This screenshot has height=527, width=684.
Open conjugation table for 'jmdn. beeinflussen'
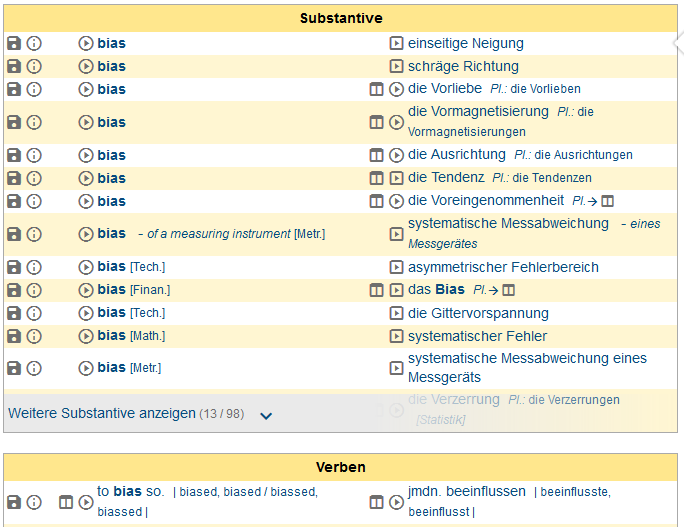coord(376,502)
